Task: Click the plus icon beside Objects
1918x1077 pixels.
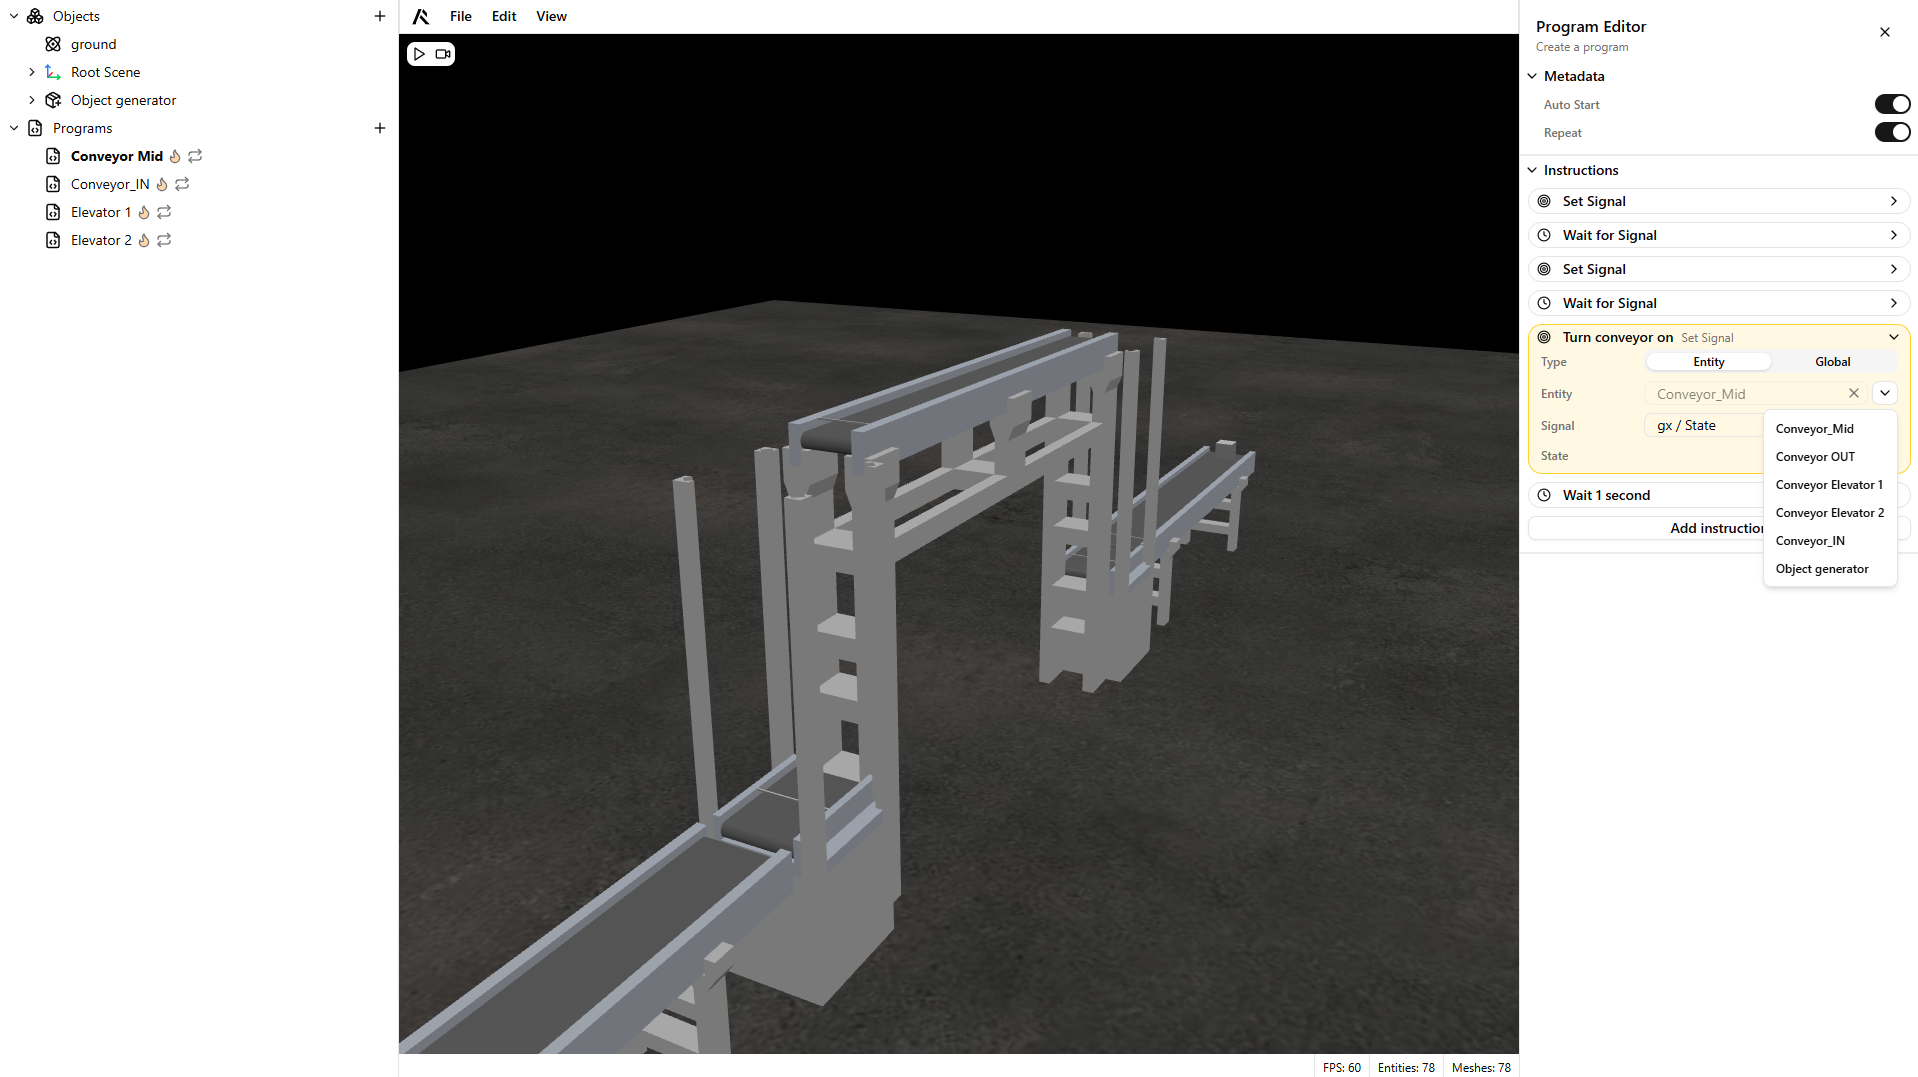Action: pos(380,16)
